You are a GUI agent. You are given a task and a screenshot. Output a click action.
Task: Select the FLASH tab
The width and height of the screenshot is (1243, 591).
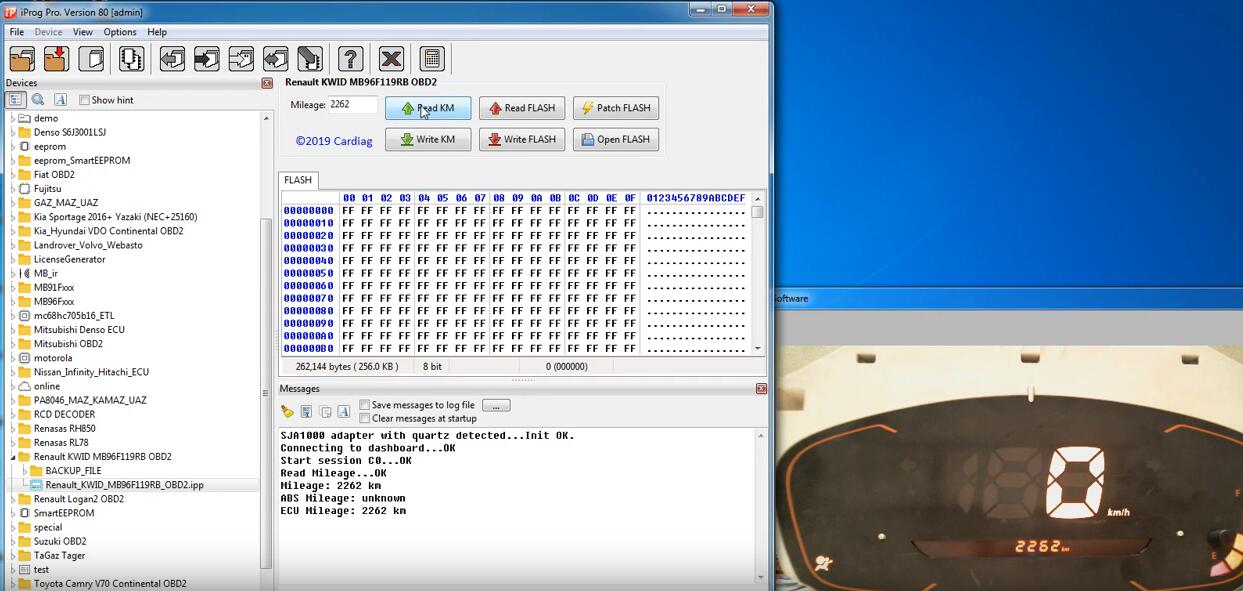click(x=298, y=180)
